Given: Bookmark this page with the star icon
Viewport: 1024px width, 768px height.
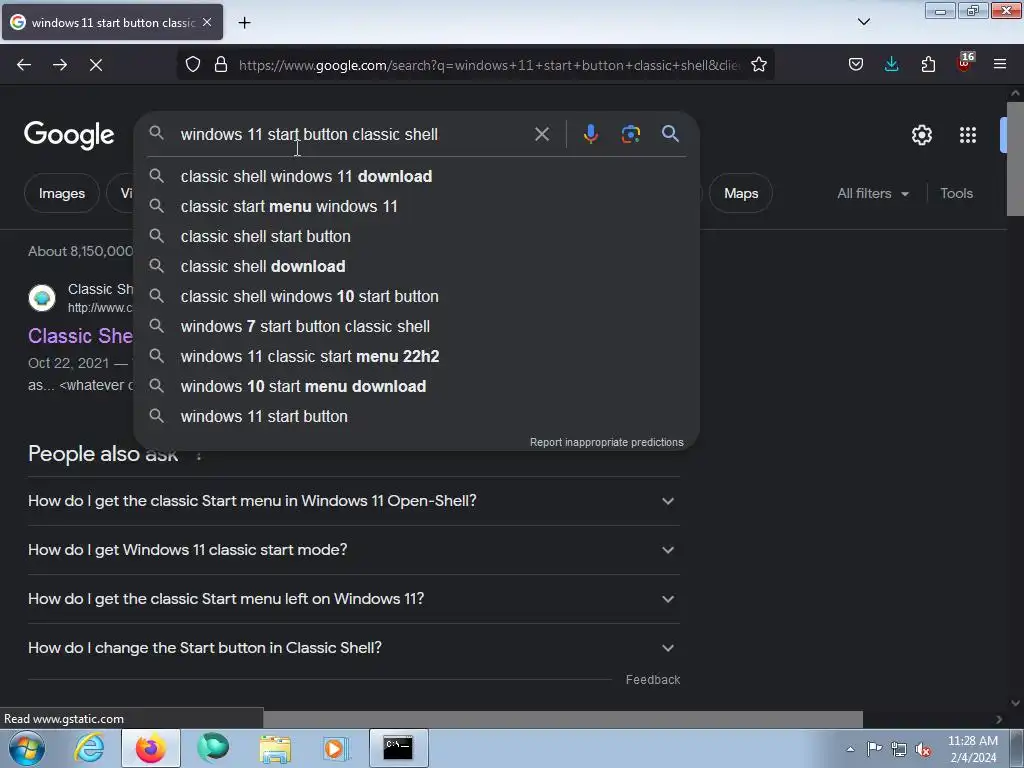Looking at the screenshot, I should tap(759, 65).
